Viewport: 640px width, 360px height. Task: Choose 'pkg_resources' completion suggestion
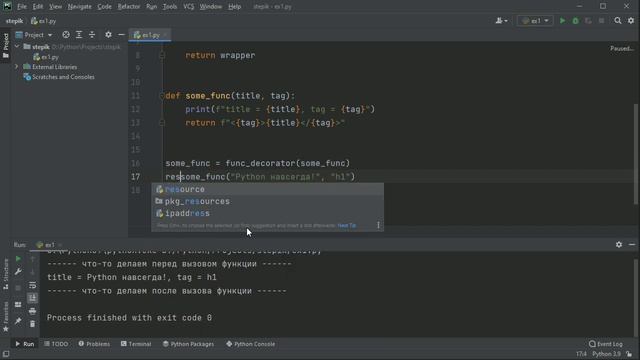click(x=267, y=201)
